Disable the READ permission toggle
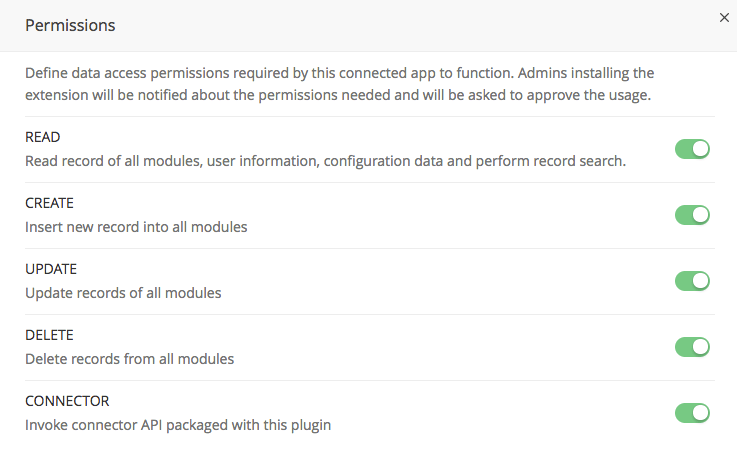Screen dimensions: 737x474 point(692,149)
